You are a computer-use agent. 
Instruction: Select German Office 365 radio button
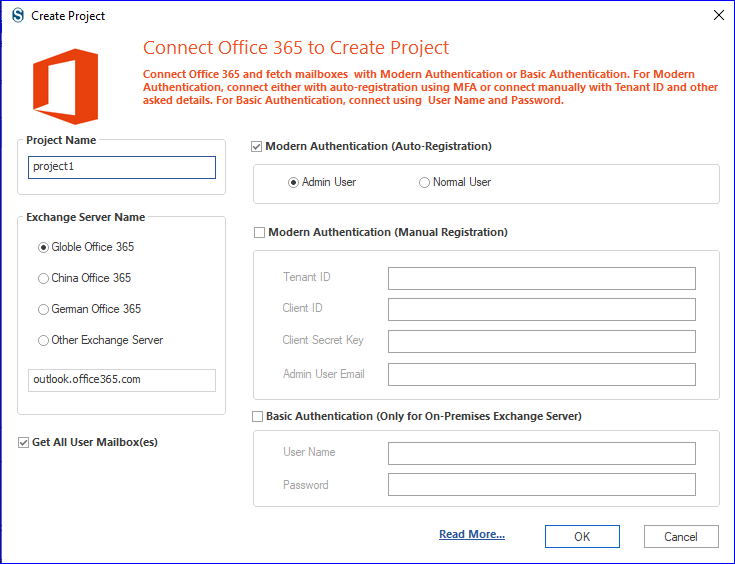[89, 309]
